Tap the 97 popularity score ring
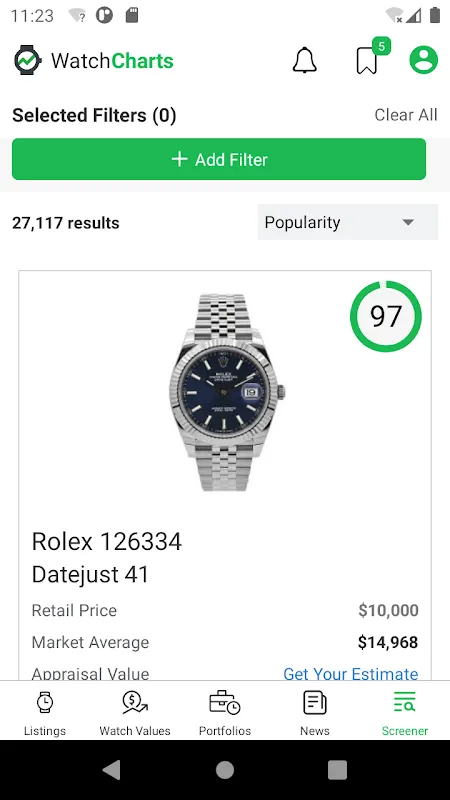The width and height of the screenshot is (450, 800). click(x=386, y=316)
